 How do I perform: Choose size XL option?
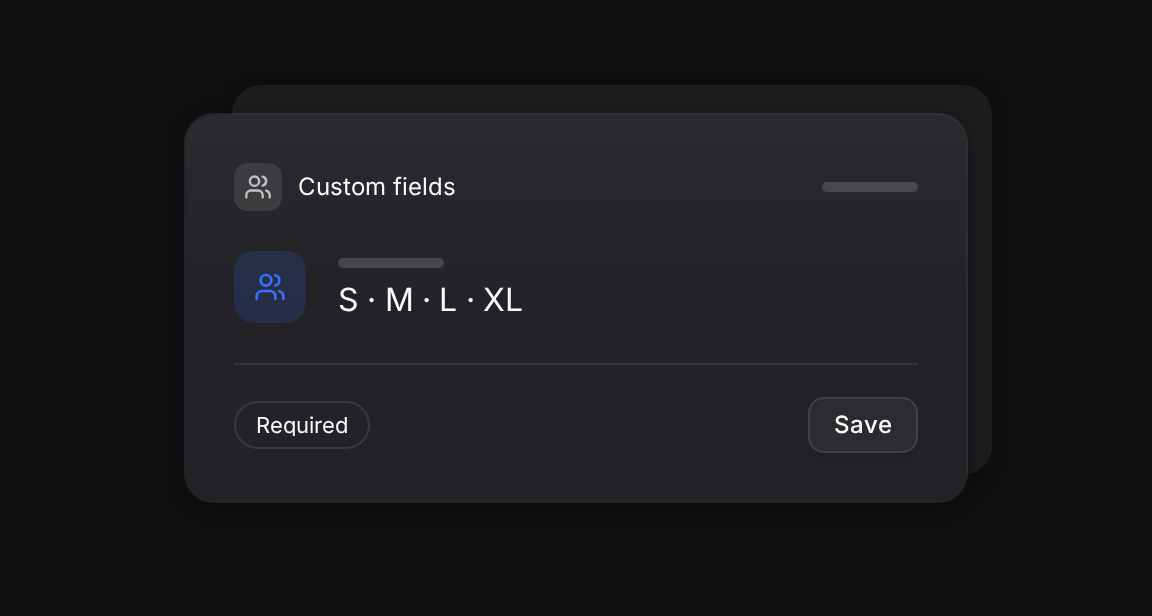click(503, 300)
